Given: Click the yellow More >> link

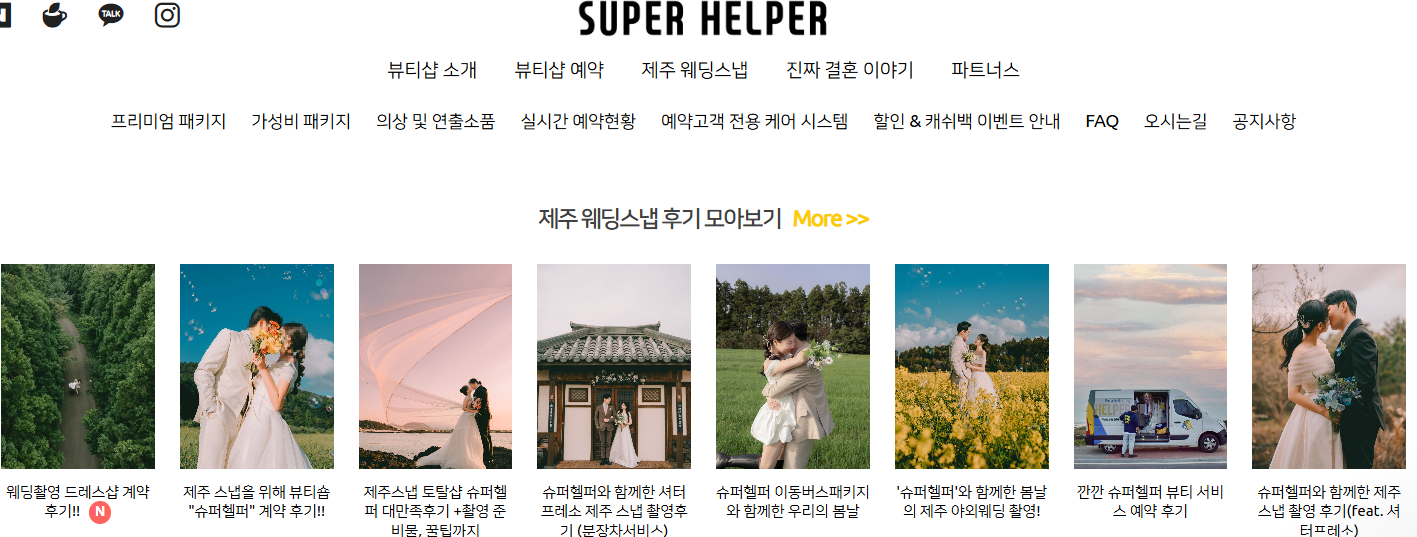Looking at the screenshot, I should coord(830,219).
